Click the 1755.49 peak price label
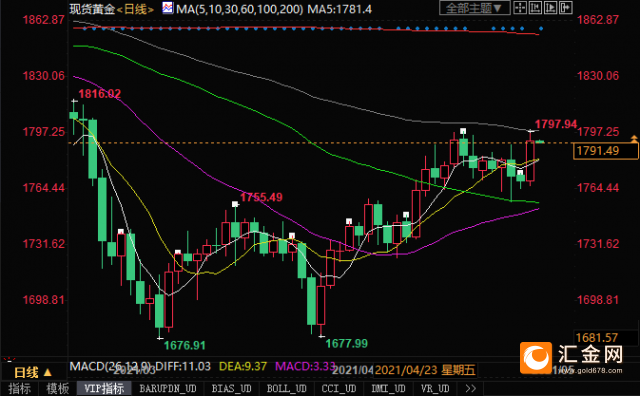The image size is (640, 397). tap(261, 197)
